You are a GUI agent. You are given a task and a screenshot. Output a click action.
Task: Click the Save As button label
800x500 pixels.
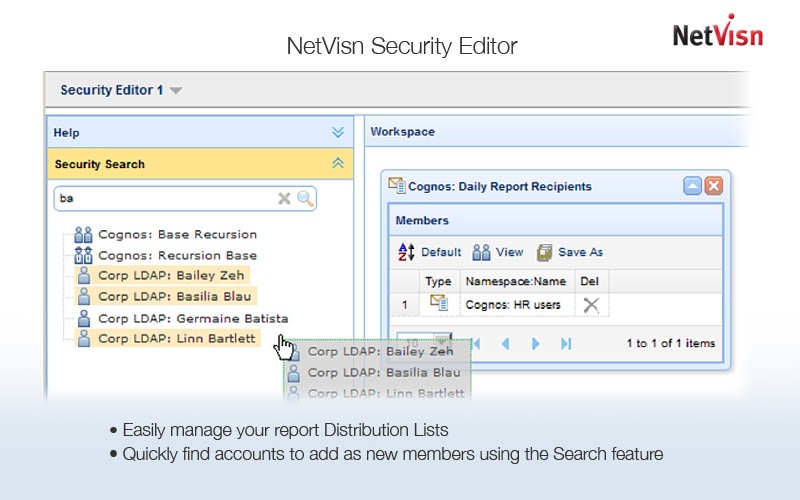pos(580,252)
